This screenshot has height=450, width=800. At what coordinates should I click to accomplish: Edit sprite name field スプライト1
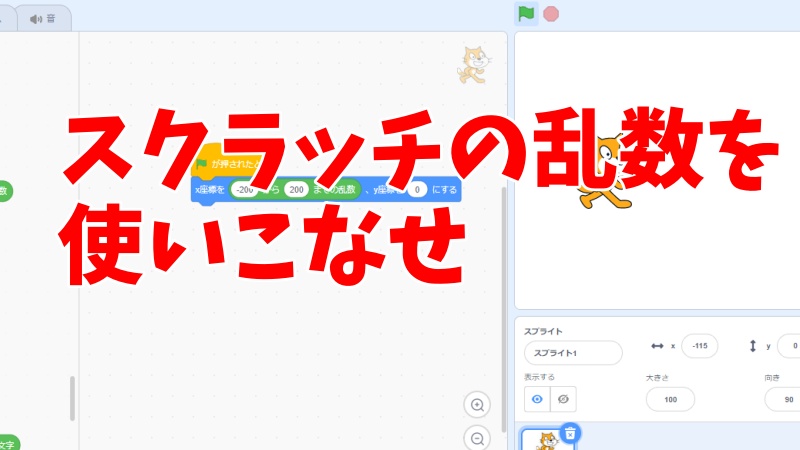coord(573,353)
